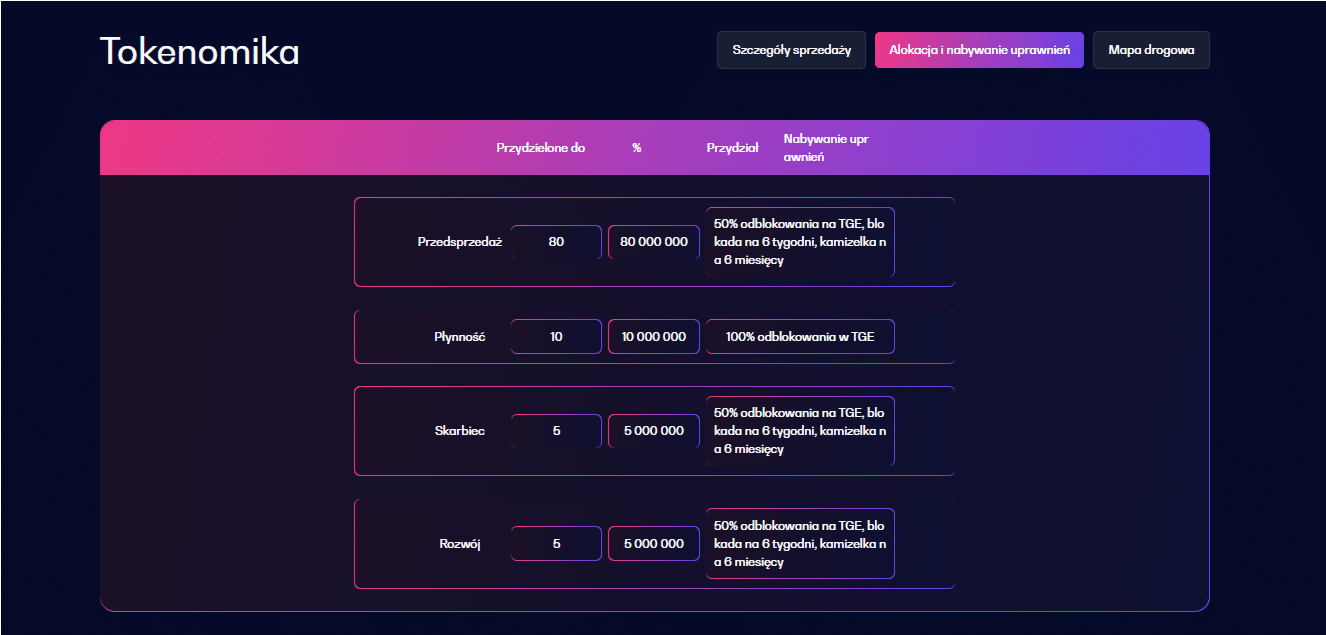This screenshot has width=1326, height=635.
Task: Click the Skarbiec row label
Action: coord(458,430)
